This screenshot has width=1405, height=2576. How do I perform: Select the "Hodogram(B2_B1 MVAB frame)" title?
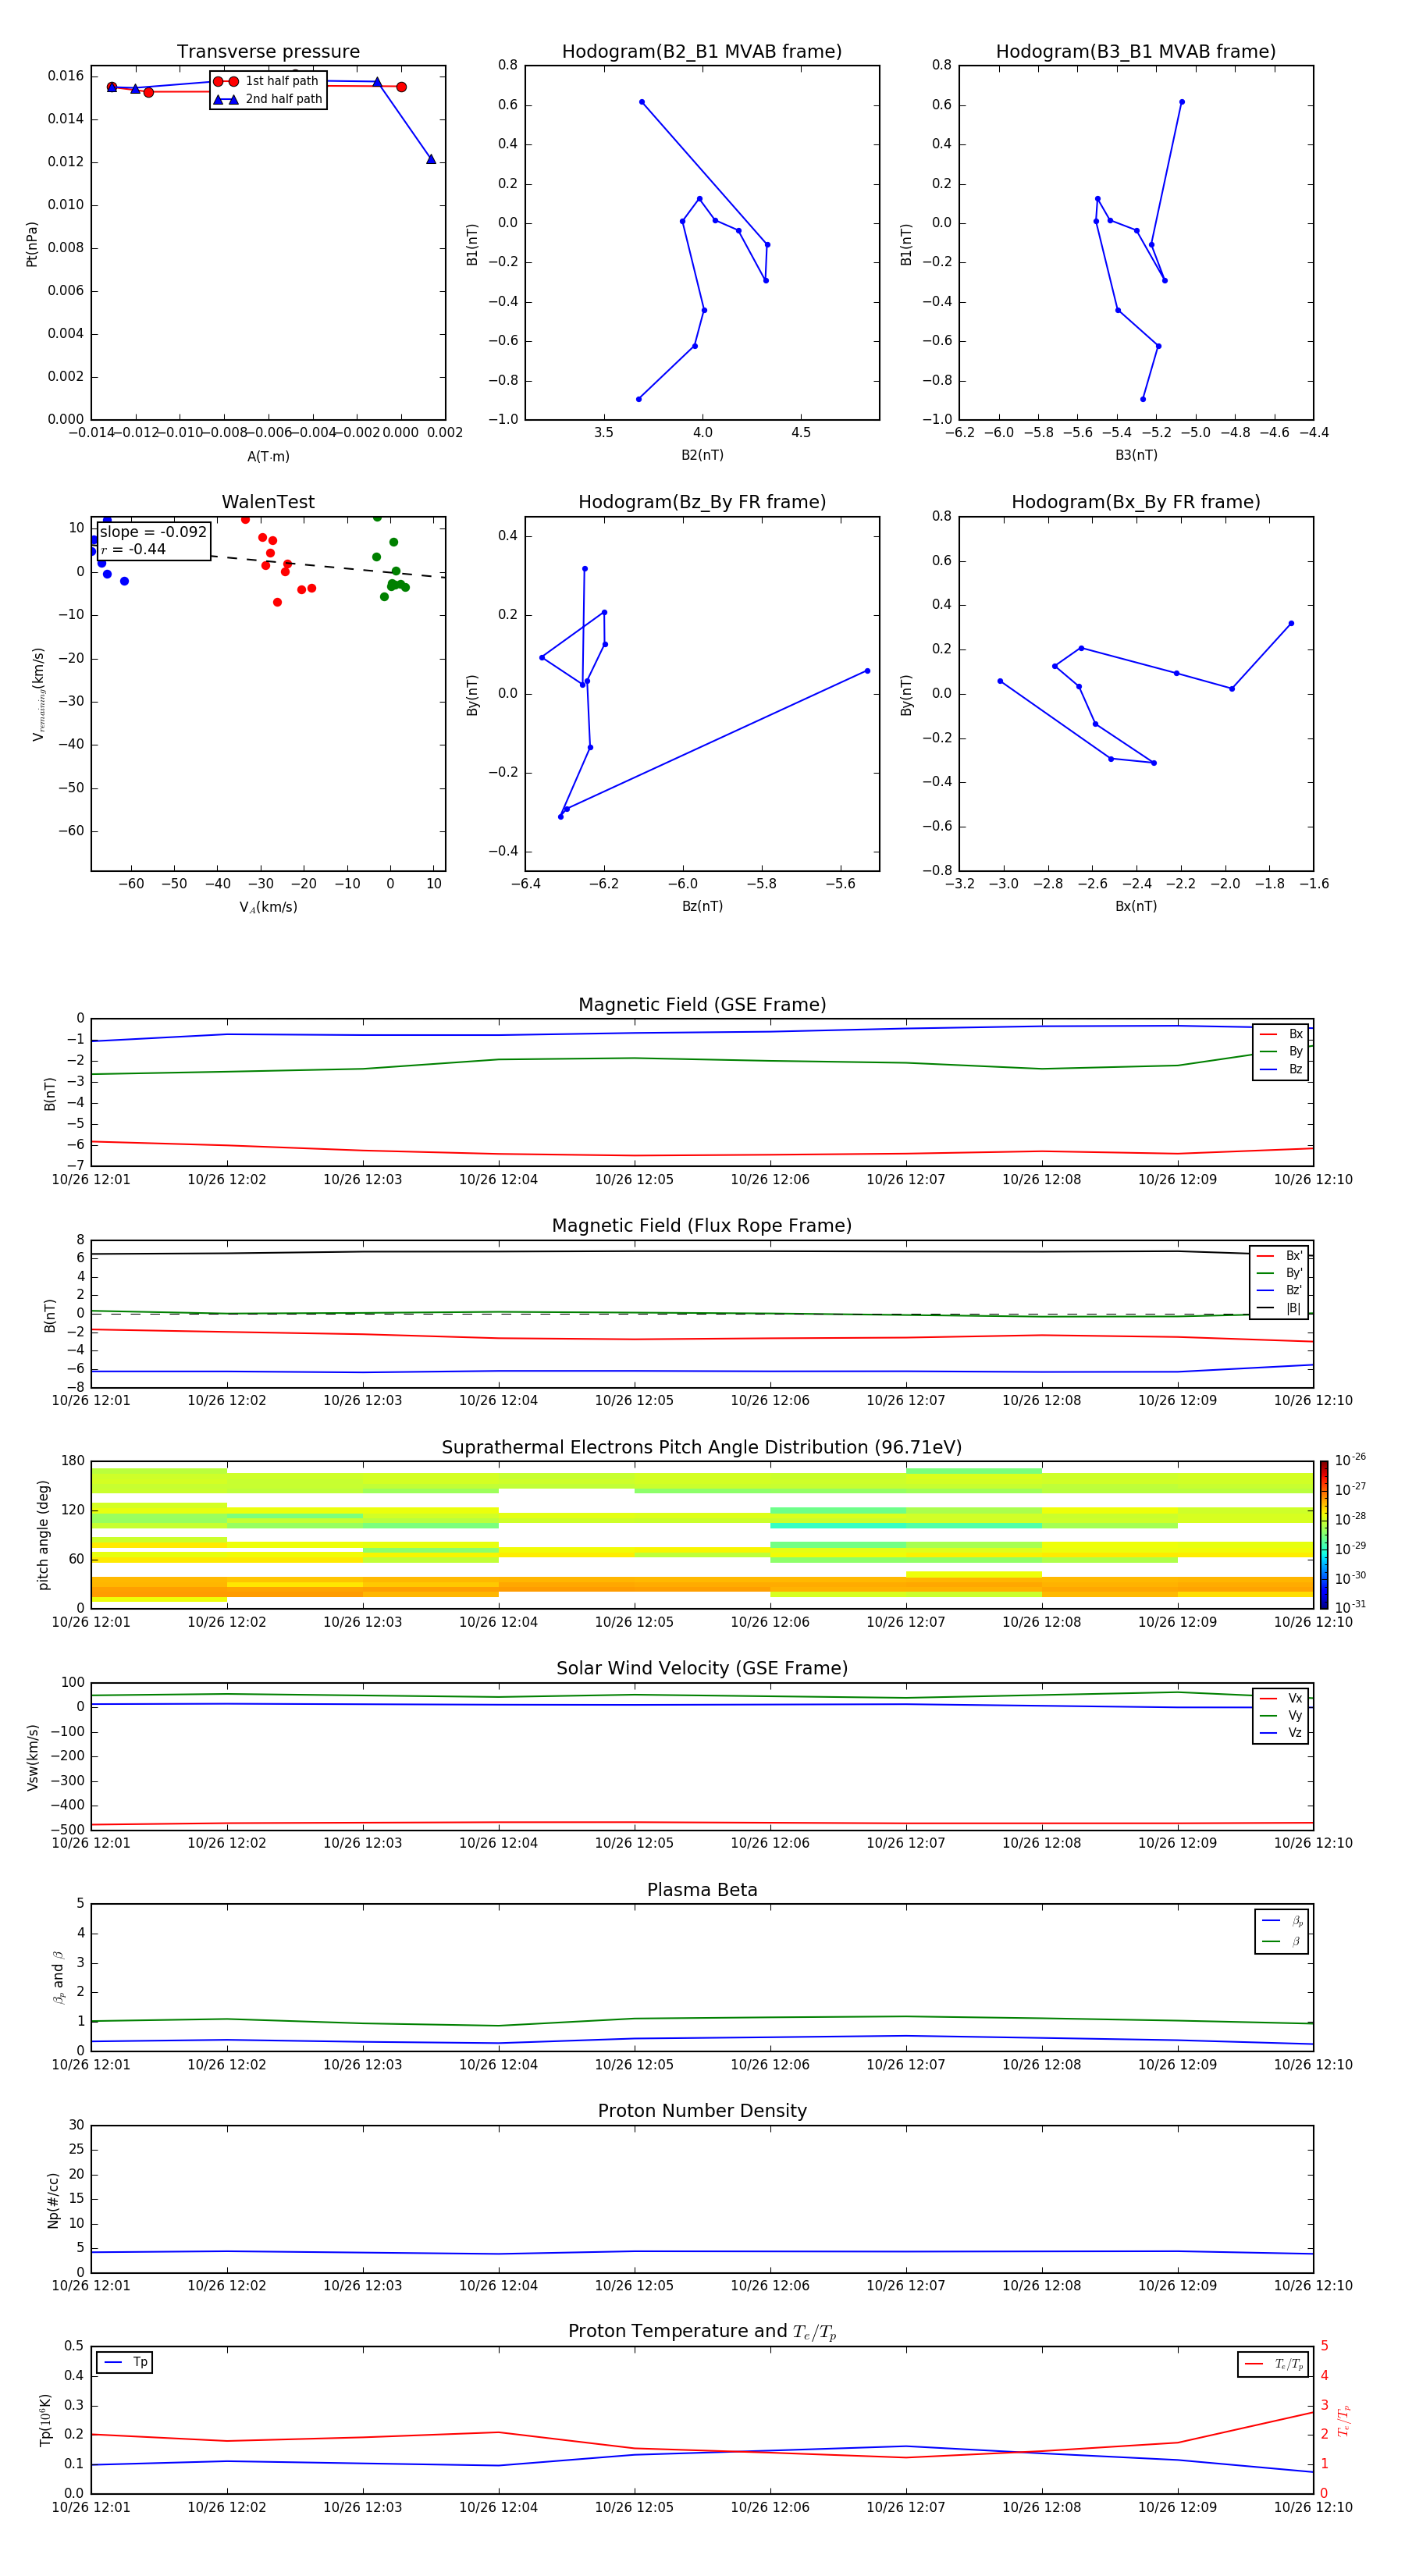click(702, 52)
